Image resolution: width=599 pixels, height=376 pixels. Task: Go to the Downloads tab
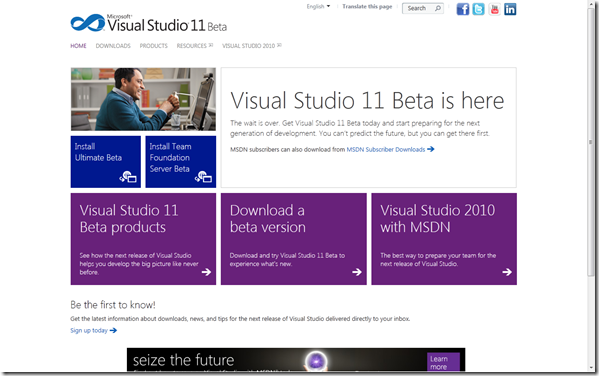[113, 46]
